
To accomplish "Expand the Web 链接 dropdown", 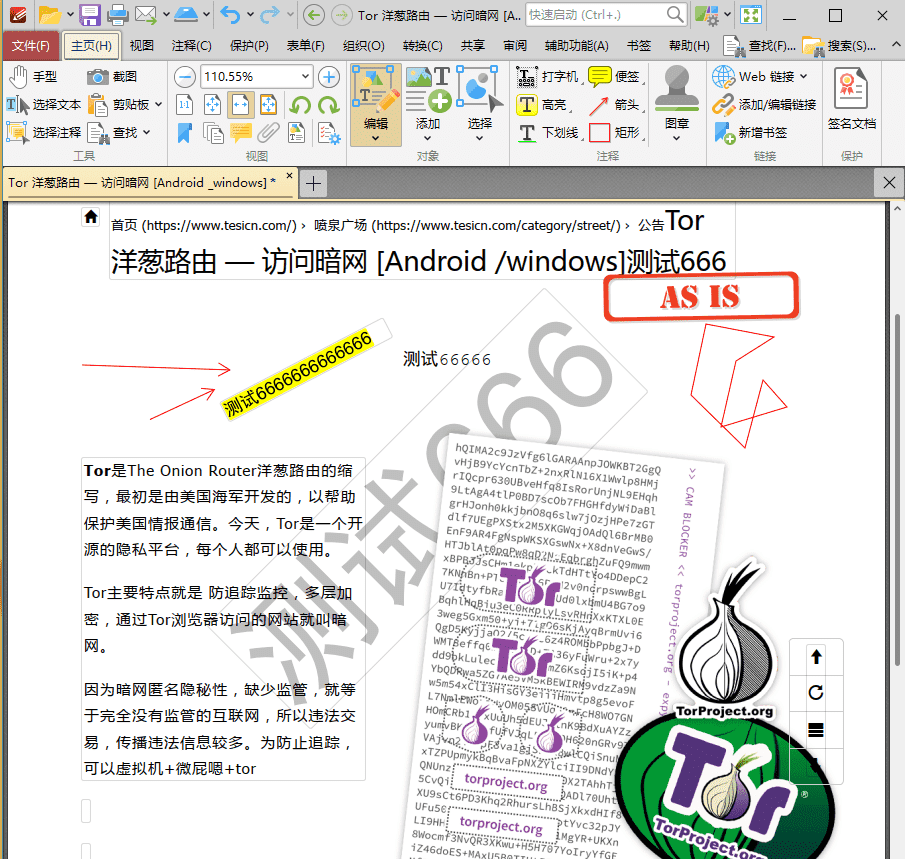I will pos(803,76).
